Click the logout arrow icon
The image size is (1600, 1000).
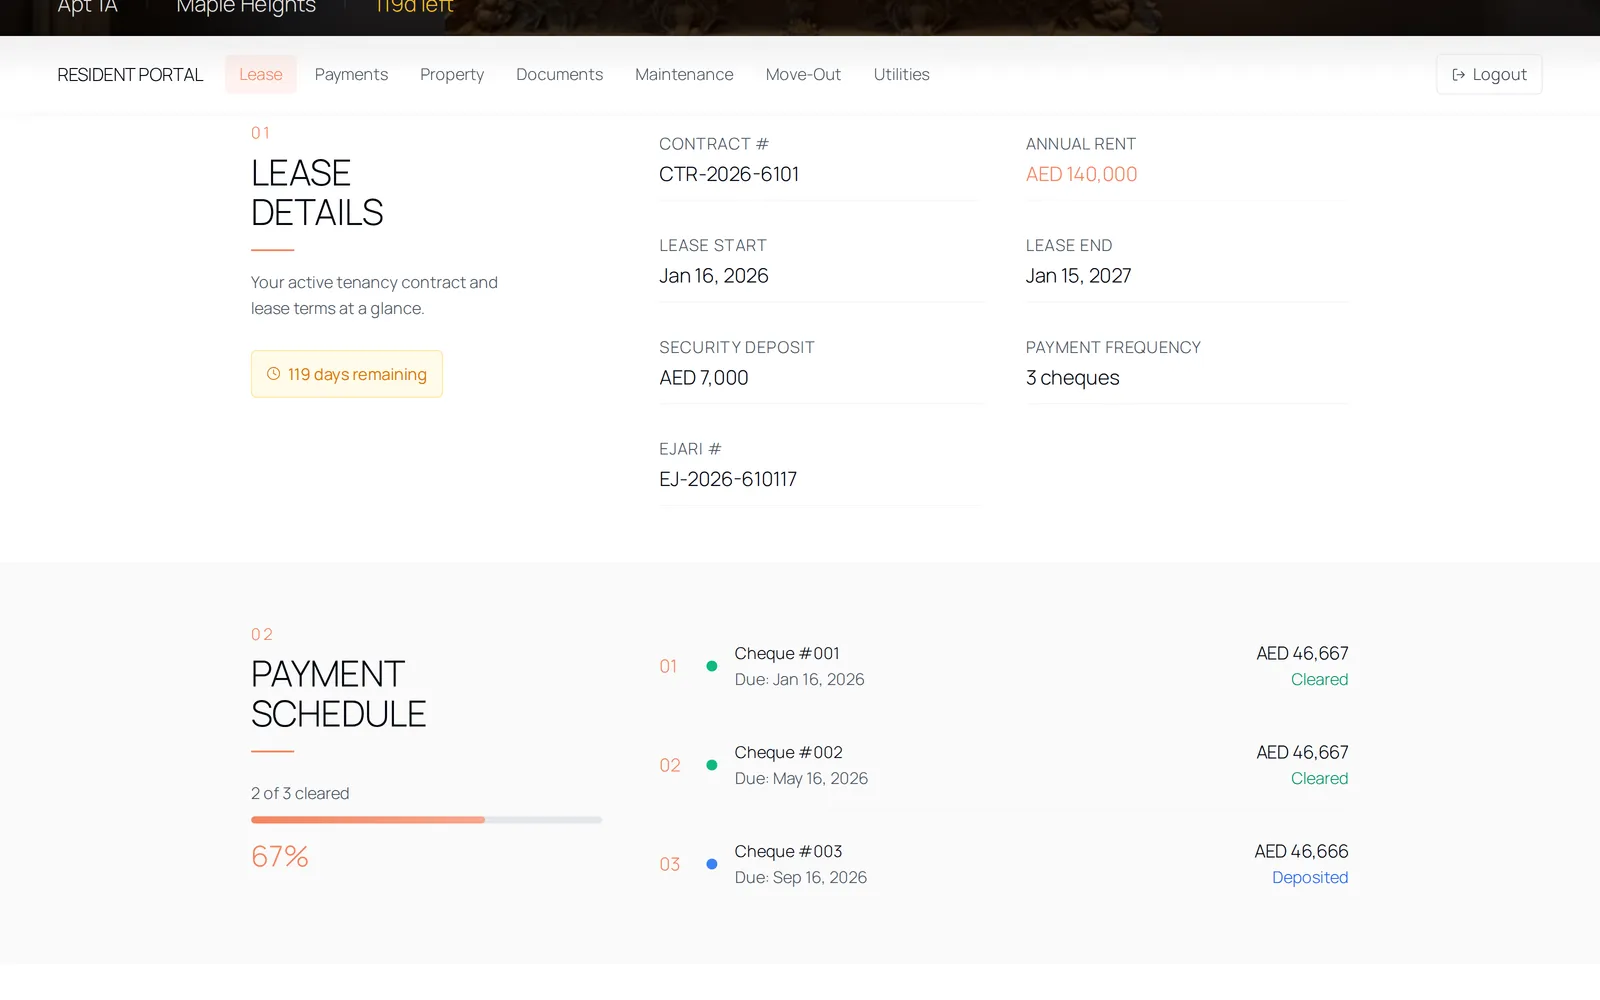click(x=1459, y=75)
